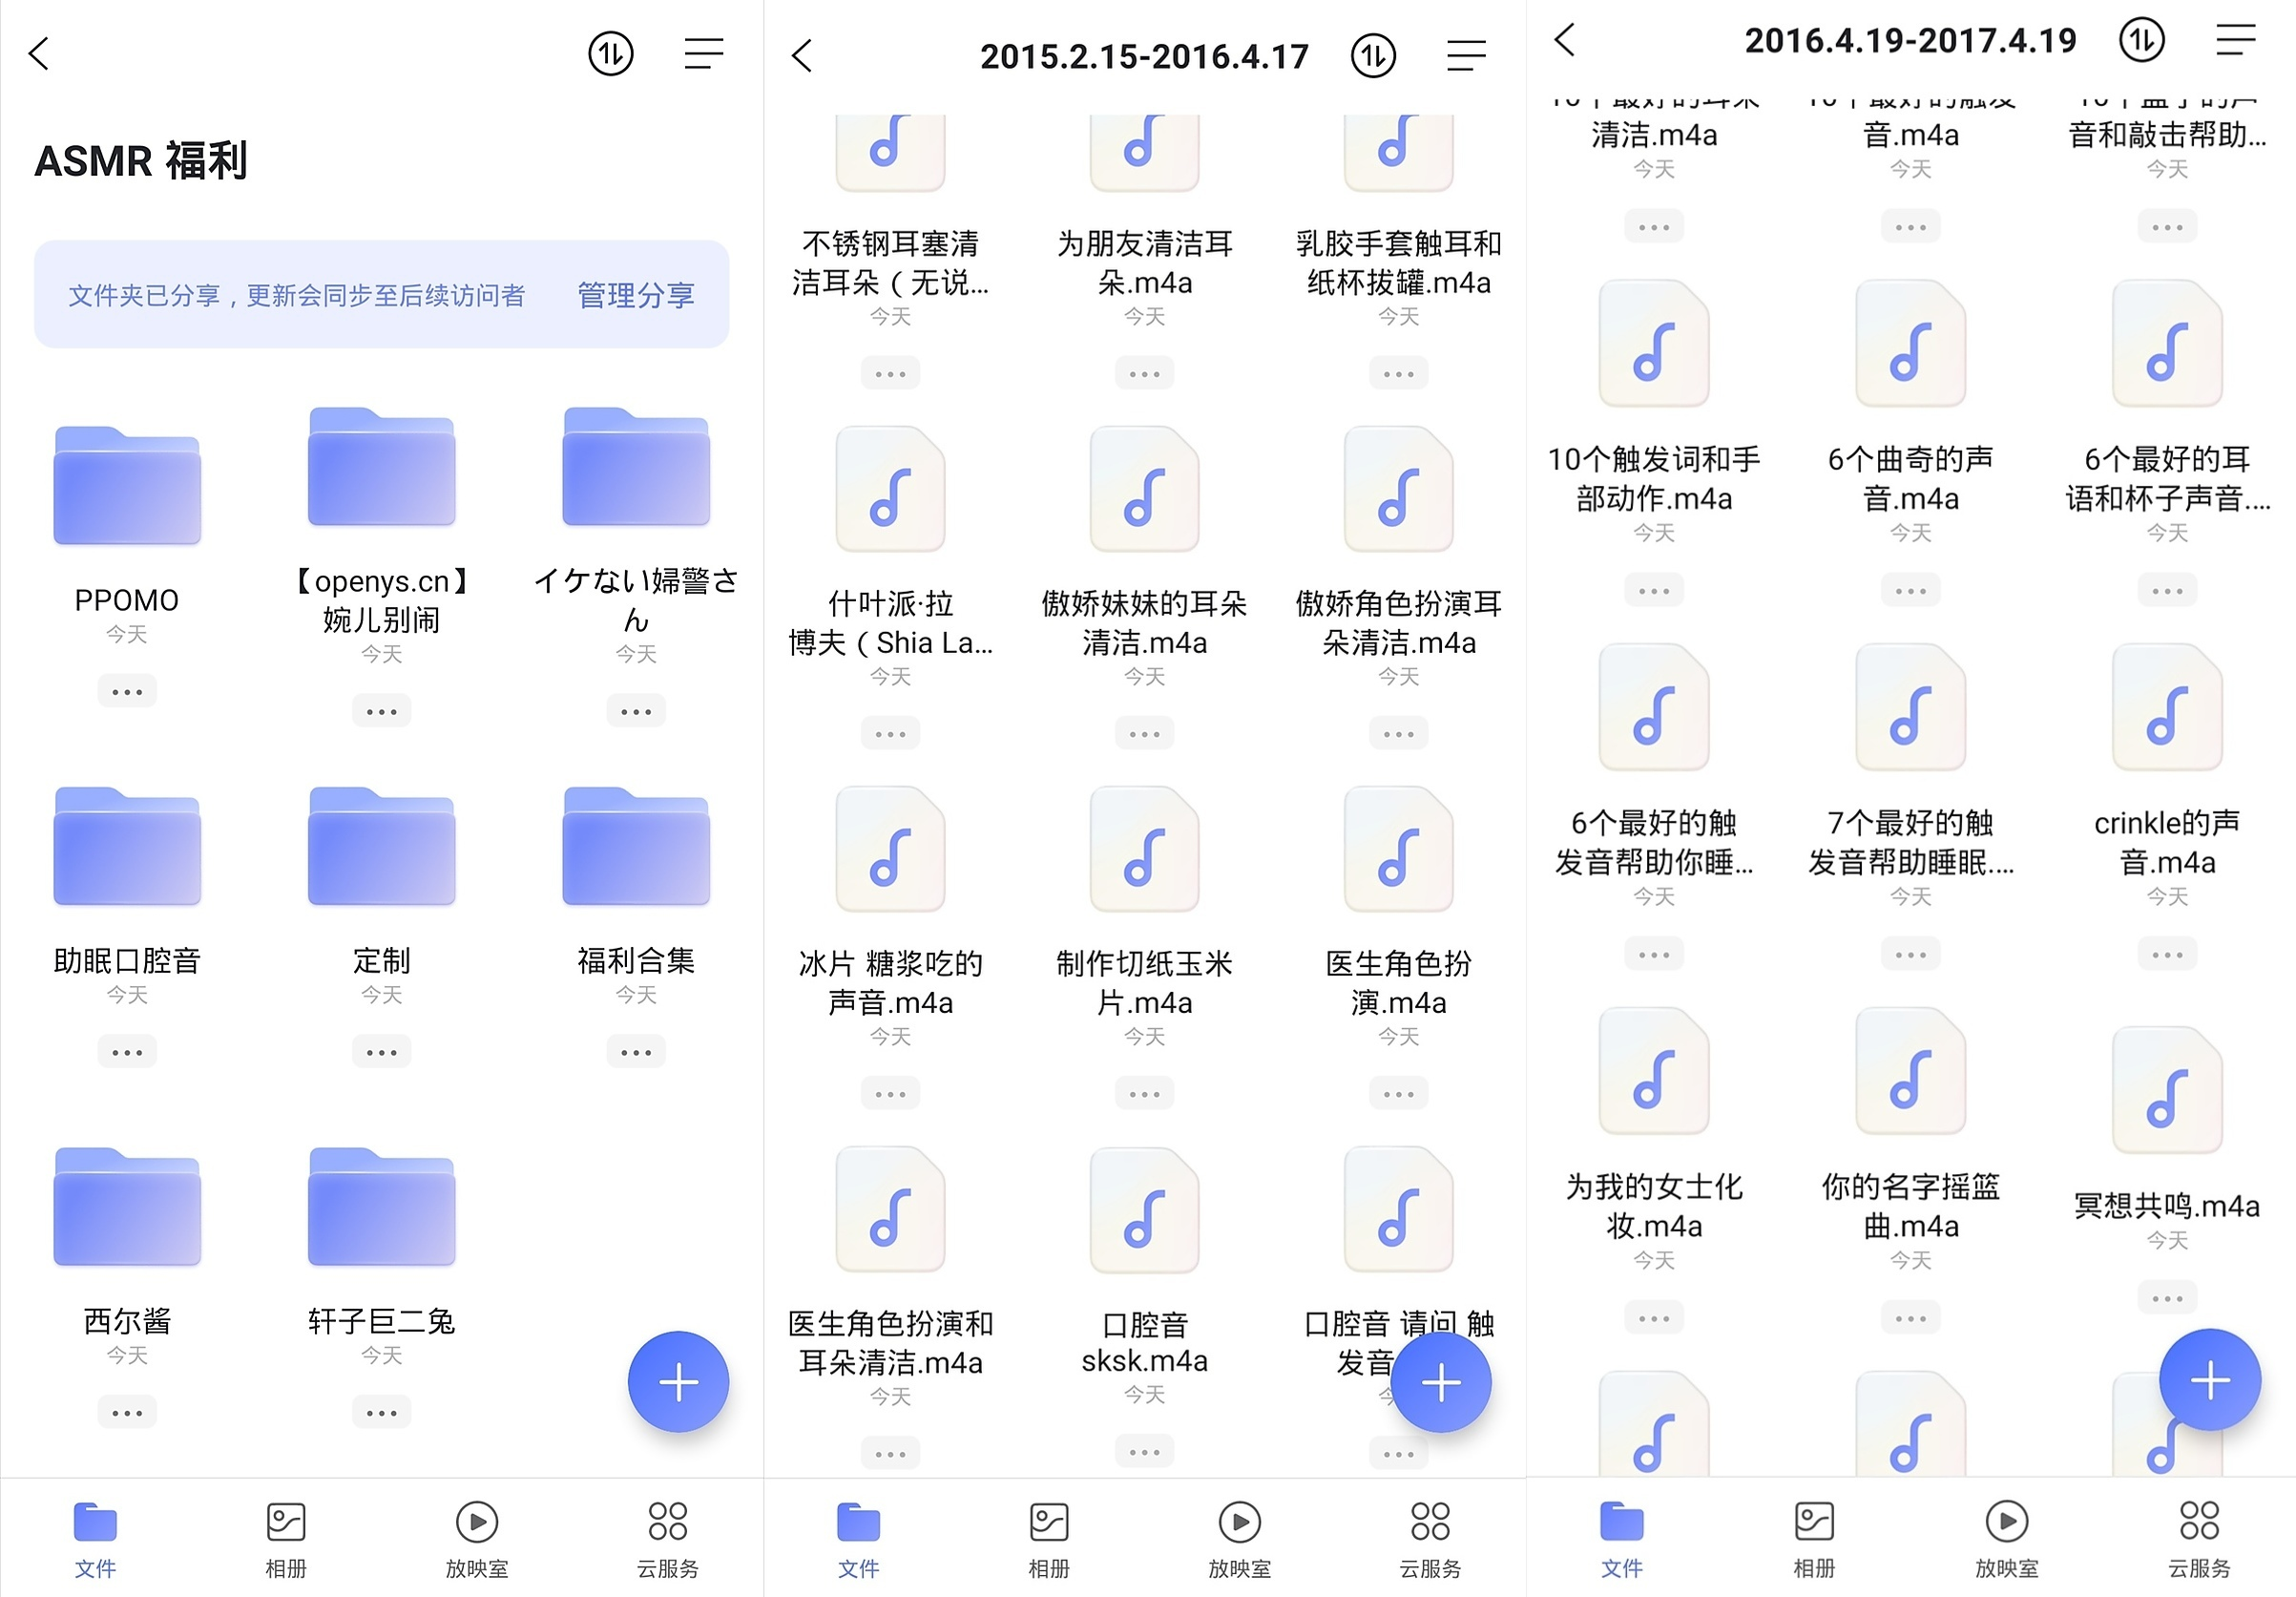Open 傲娇角色扮演耳朵清洁.m4a audio file
The height and width of the screenshot is (1597, 2296).
click(1398, 490)
